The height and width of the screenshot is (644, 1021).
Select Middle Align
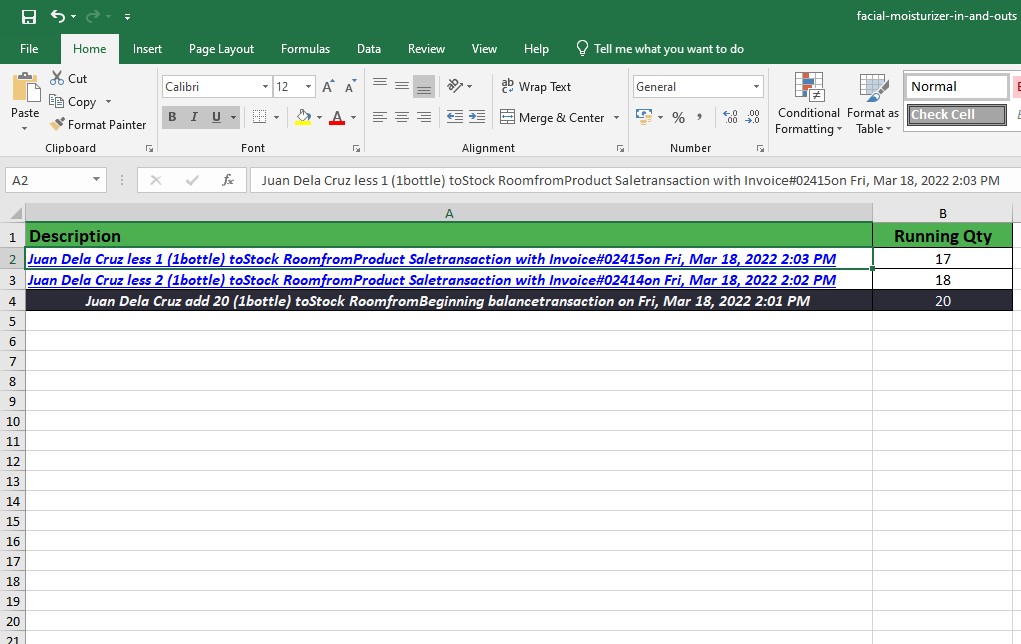pos(402,86)
